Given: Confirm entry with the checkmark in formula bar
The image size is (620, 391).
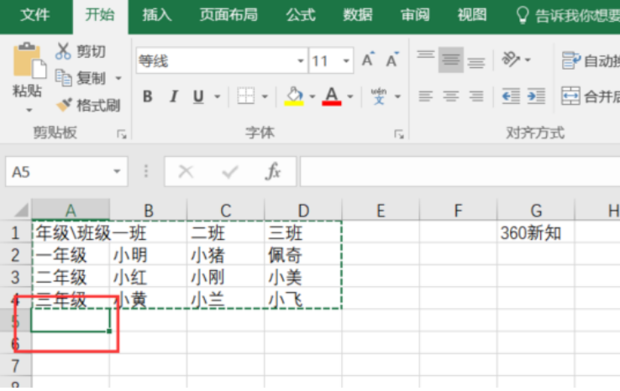Looking at the screenshot, I should coord(230,172).
